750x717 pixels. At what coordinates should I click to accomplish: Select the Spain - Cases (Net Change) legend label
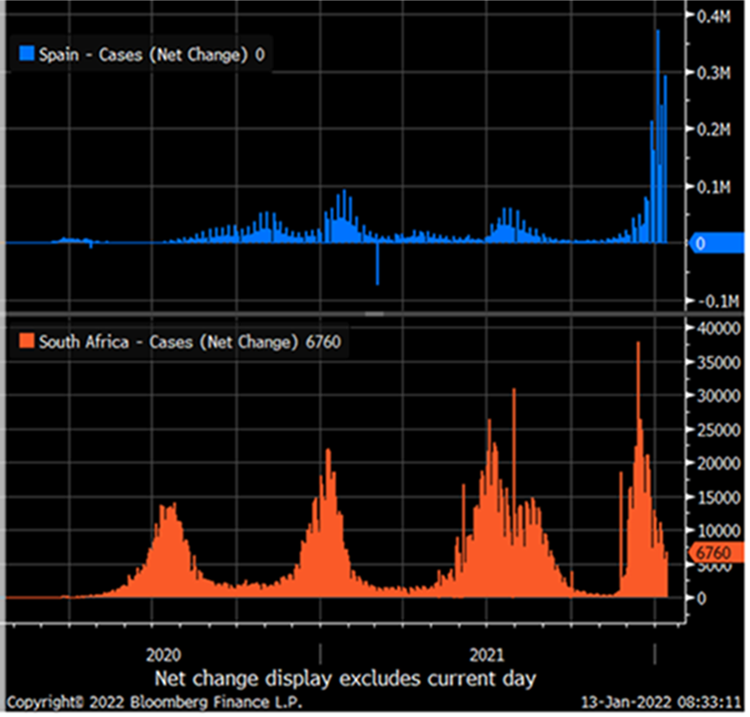point(144,56)
